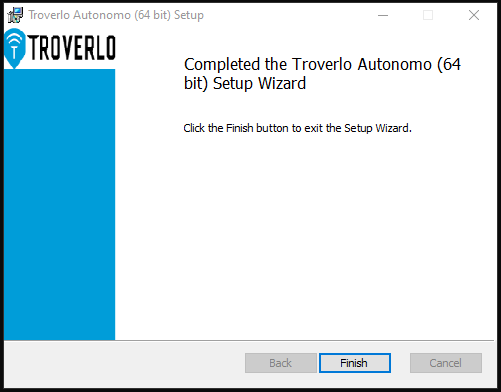
Task: Click the disabled Cancel button
Action: (446, 363)
